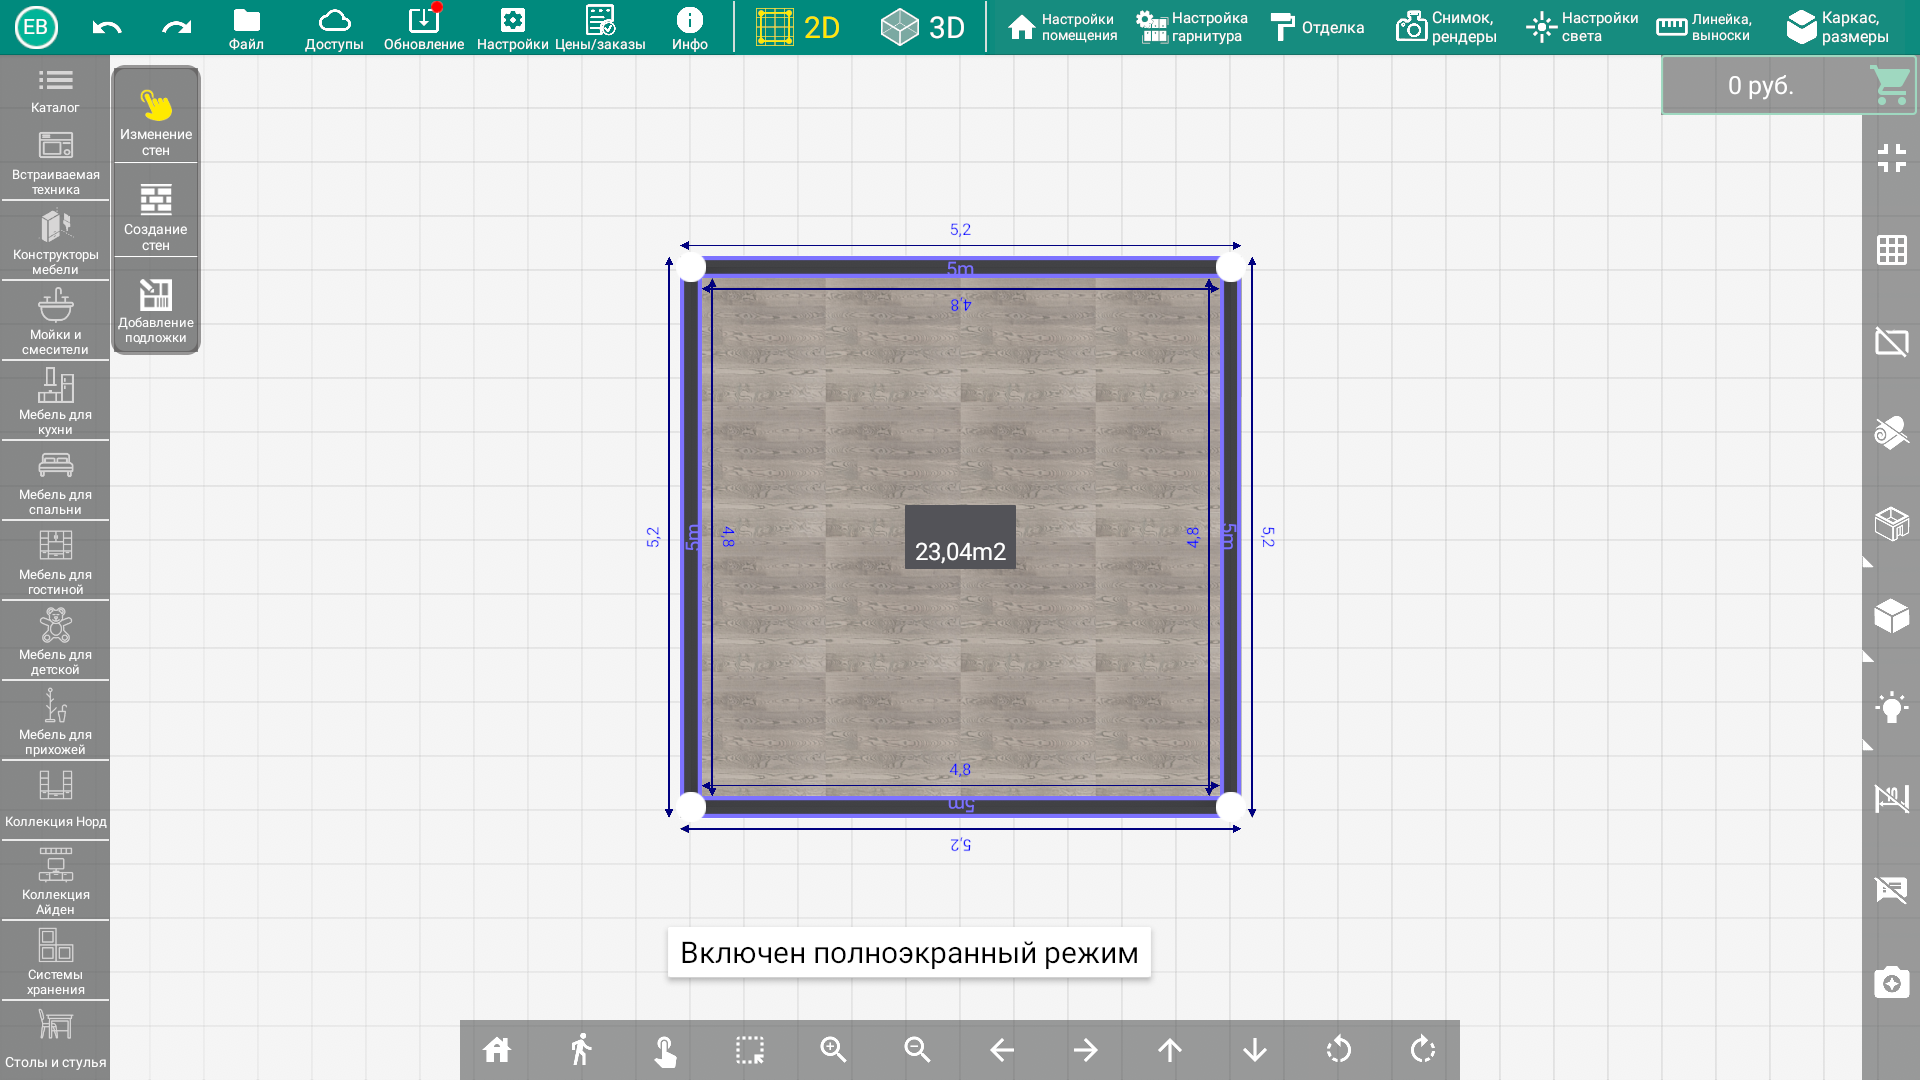Open Встраиваемая техника category
1920x1080 pixels.
click(55, 163)
